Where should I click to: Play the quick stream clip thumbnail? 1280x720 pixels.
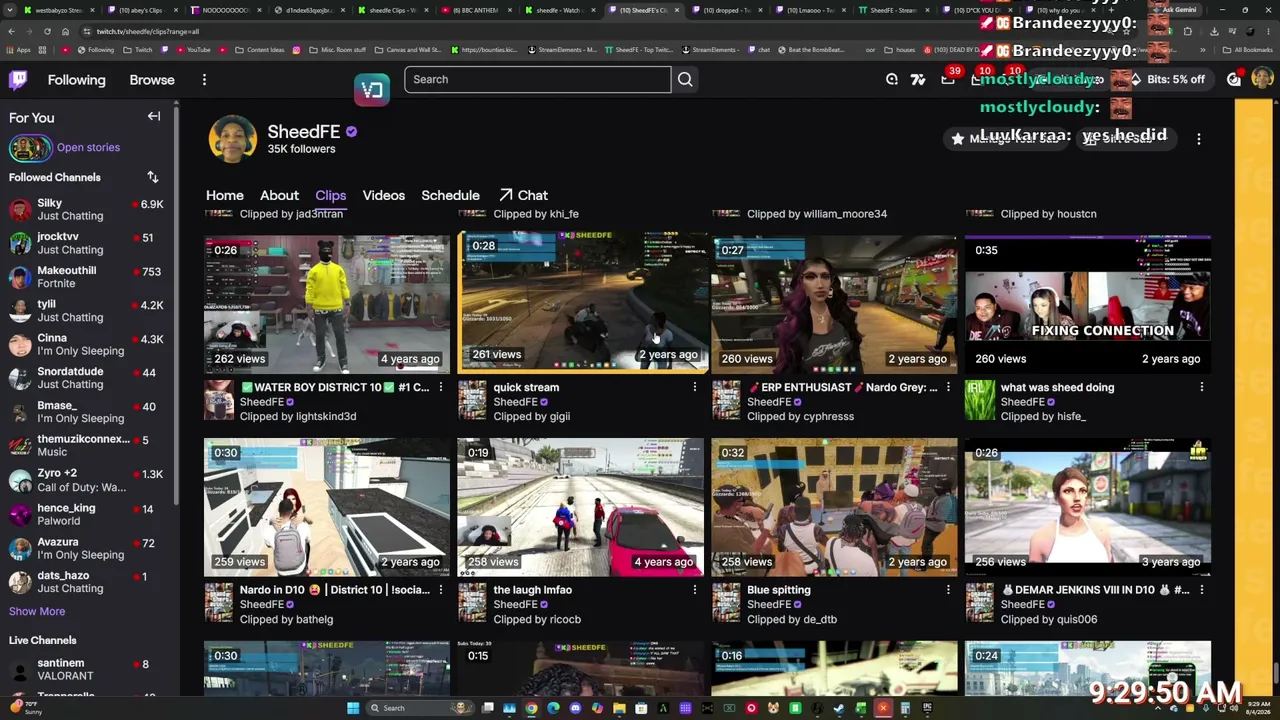tap(582, 302)
